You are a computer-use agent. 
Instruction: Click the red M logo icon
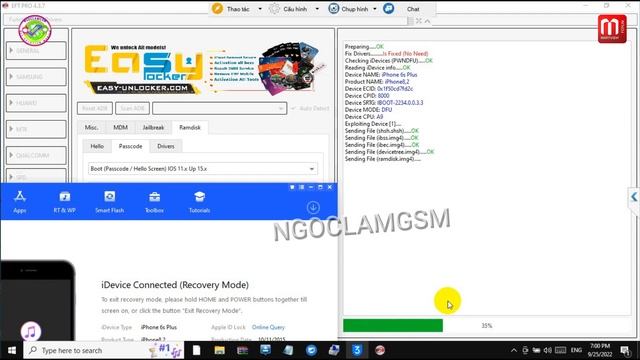tap(612, 29)
